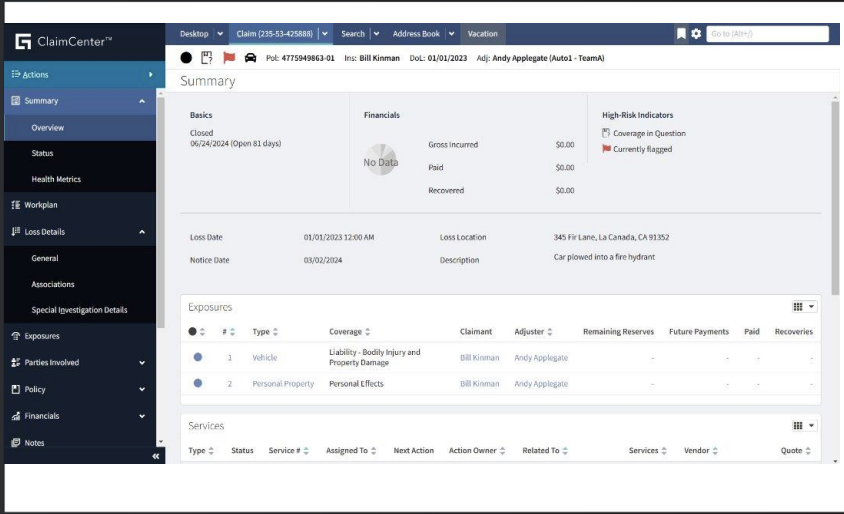This screenshot has height=514, width=844.
Task: Open the Vehicle exposure link
Action: coord(264,357)
